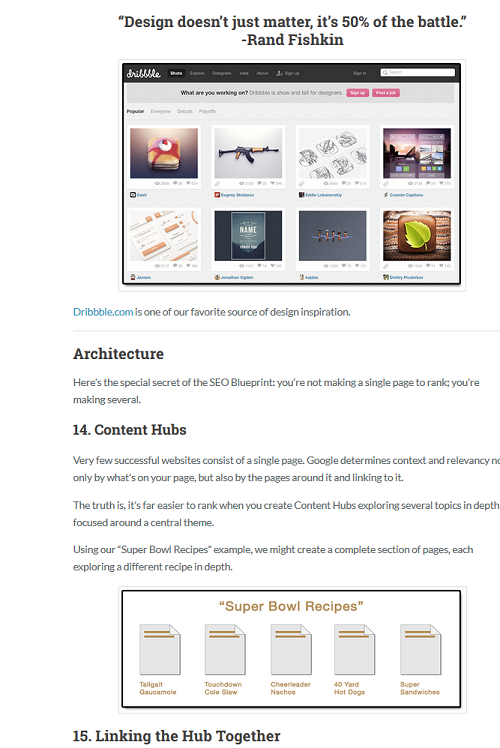Open Cosmin Capitanu's profile link
Viewport: 500px width, 748px height.
406,195
